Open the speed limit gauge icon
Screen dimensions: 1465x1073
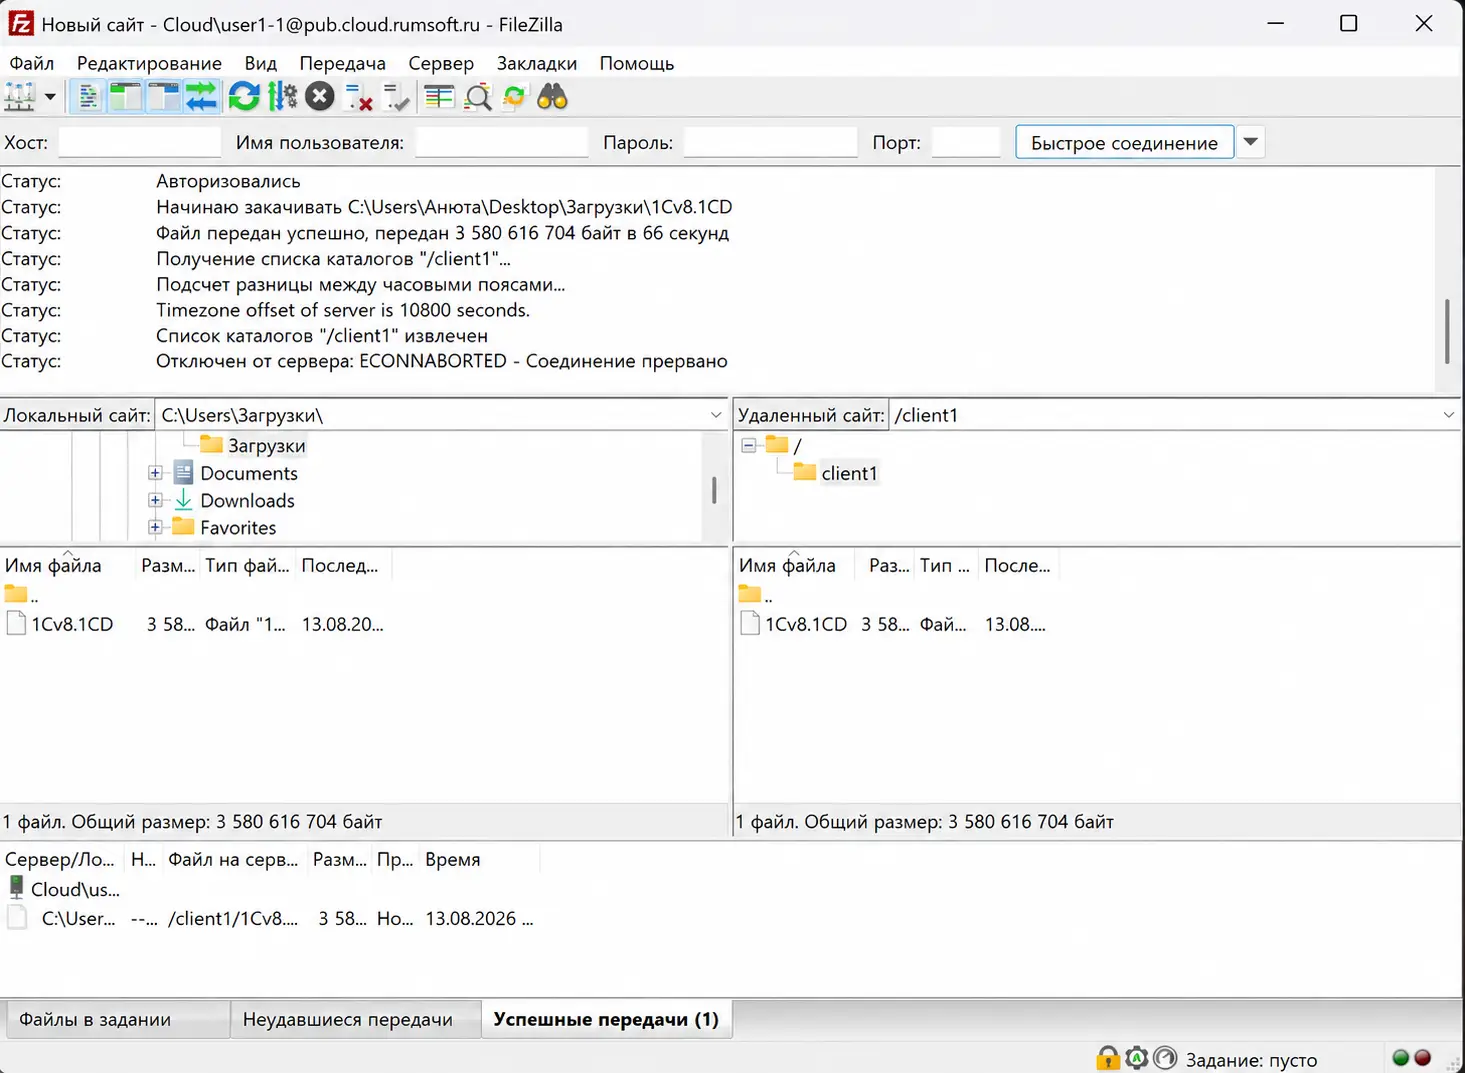pyautogui.click(x=1165, y=1058)
